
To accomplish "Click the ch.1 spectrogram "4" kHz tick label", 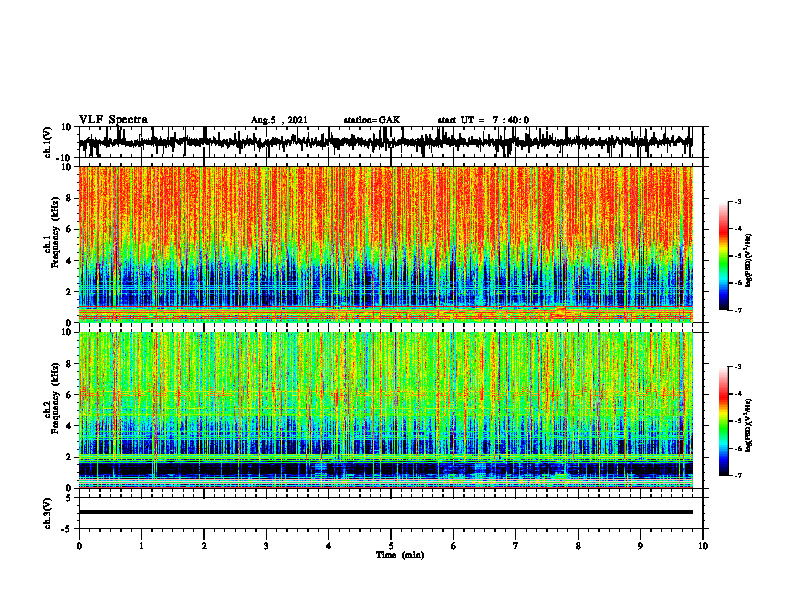I will click(x=70, y=261).
